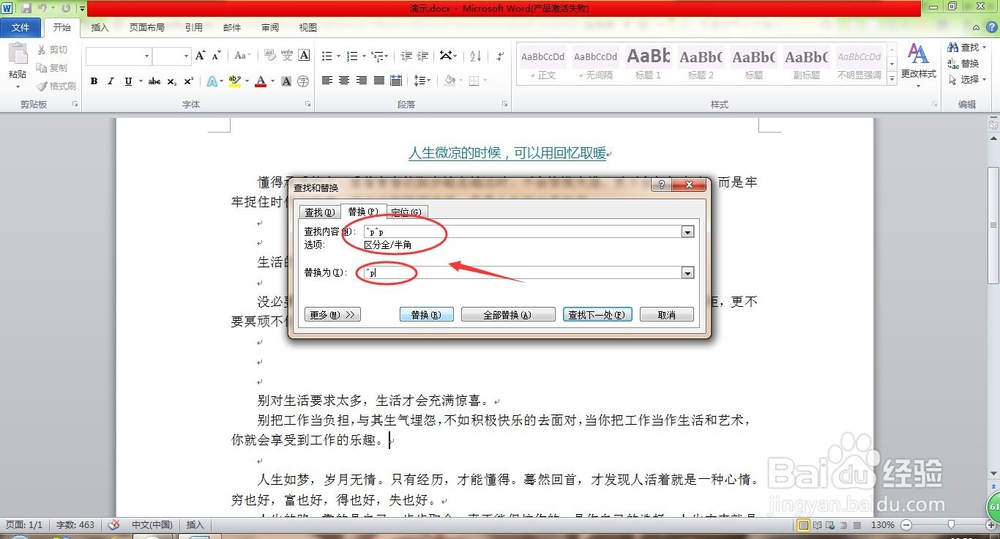Click the spell check status bar icon
1000x539 pixels.
pyautogui.click(x=114, y=525)
